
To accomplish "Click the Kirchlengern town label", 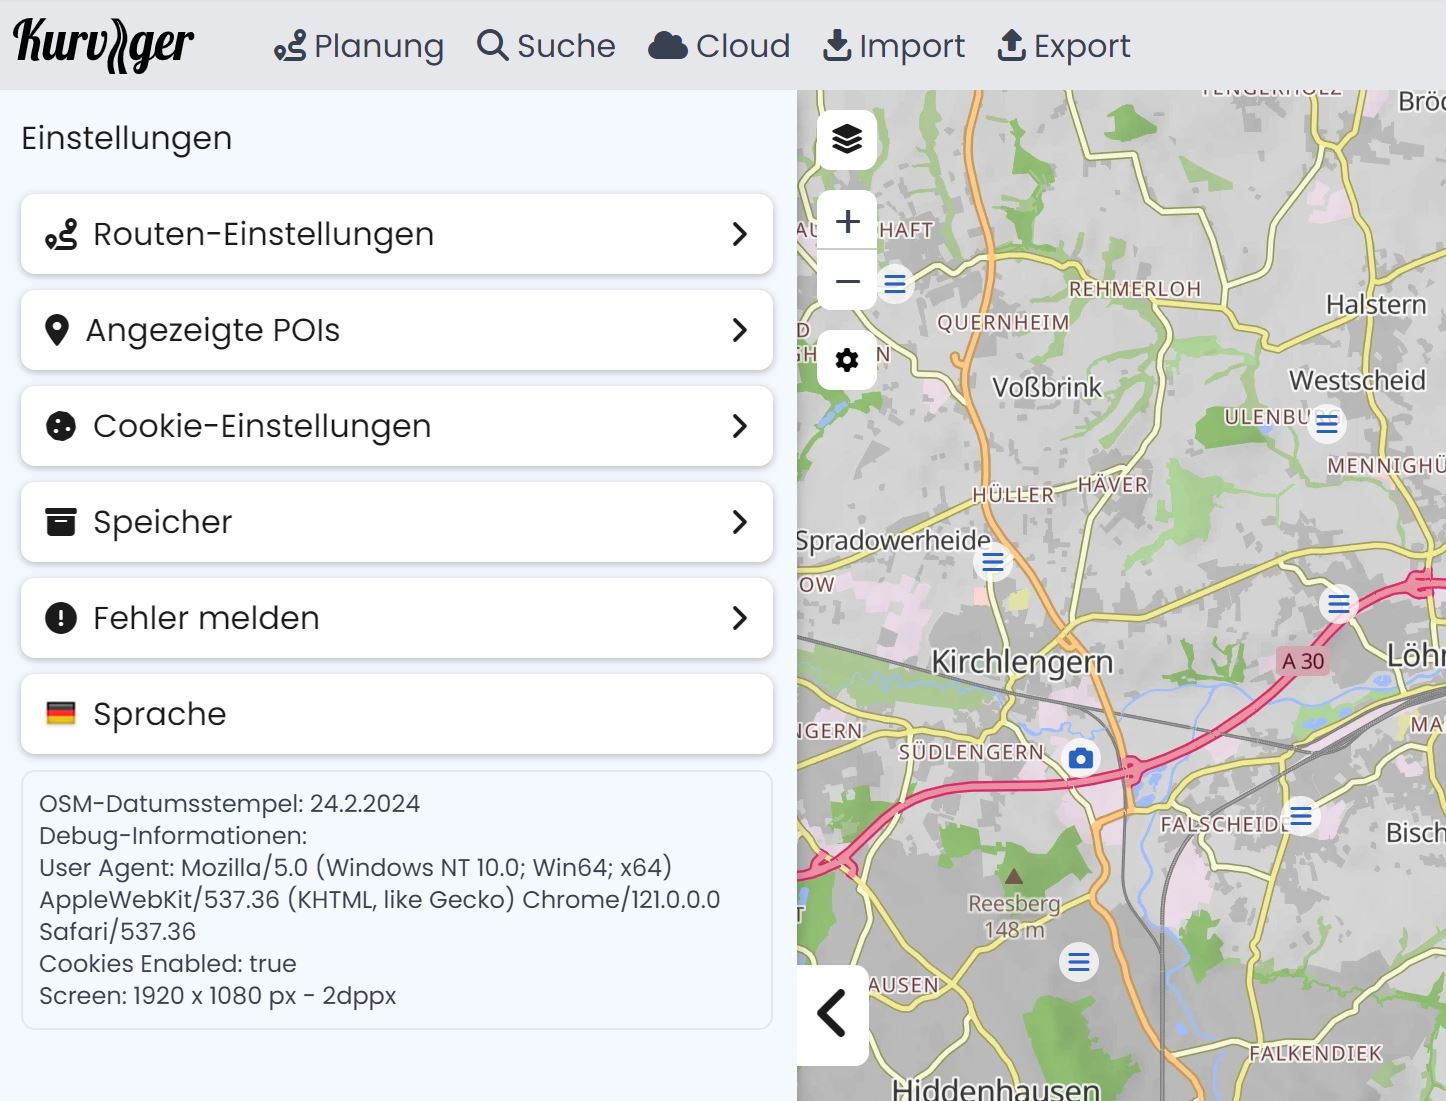I will click(x=1022, y=662).
